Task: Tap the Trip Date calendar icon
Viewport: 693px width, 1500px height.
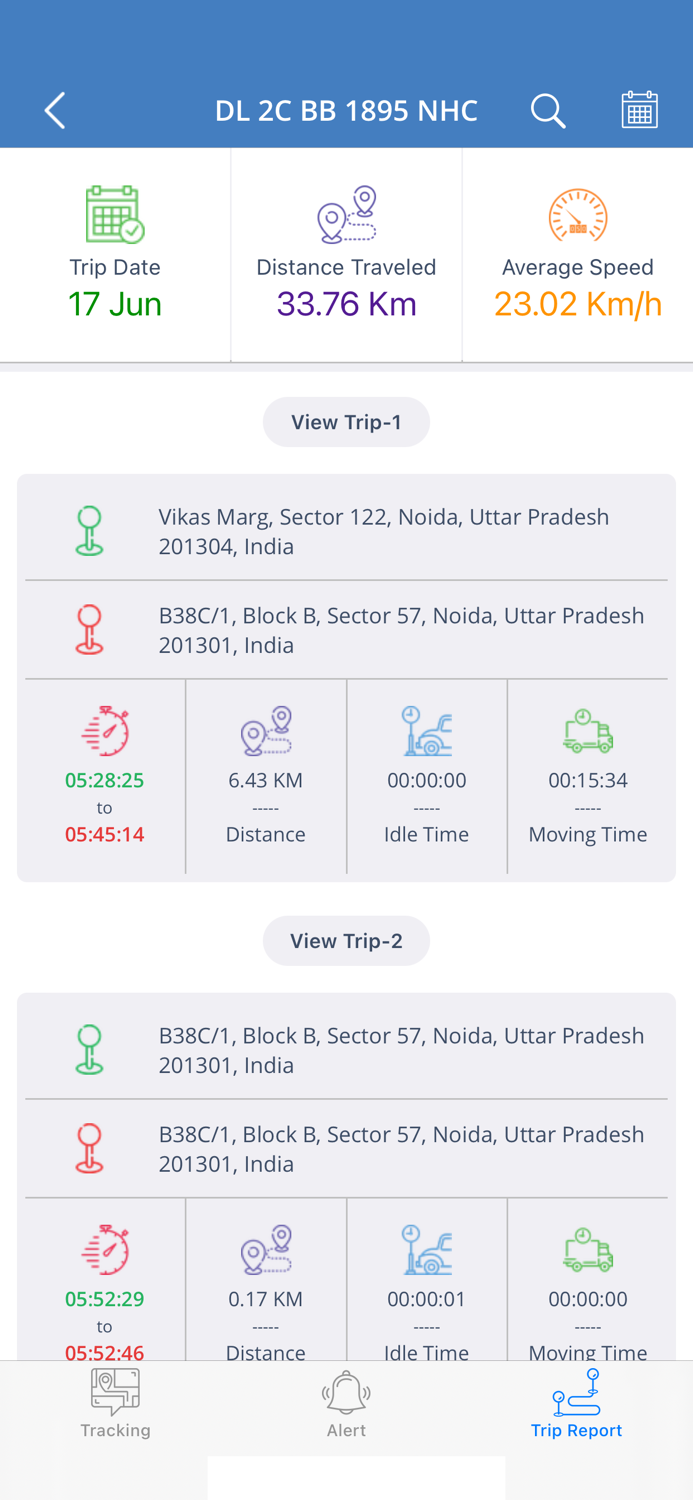Action: [x=115, y=214]
